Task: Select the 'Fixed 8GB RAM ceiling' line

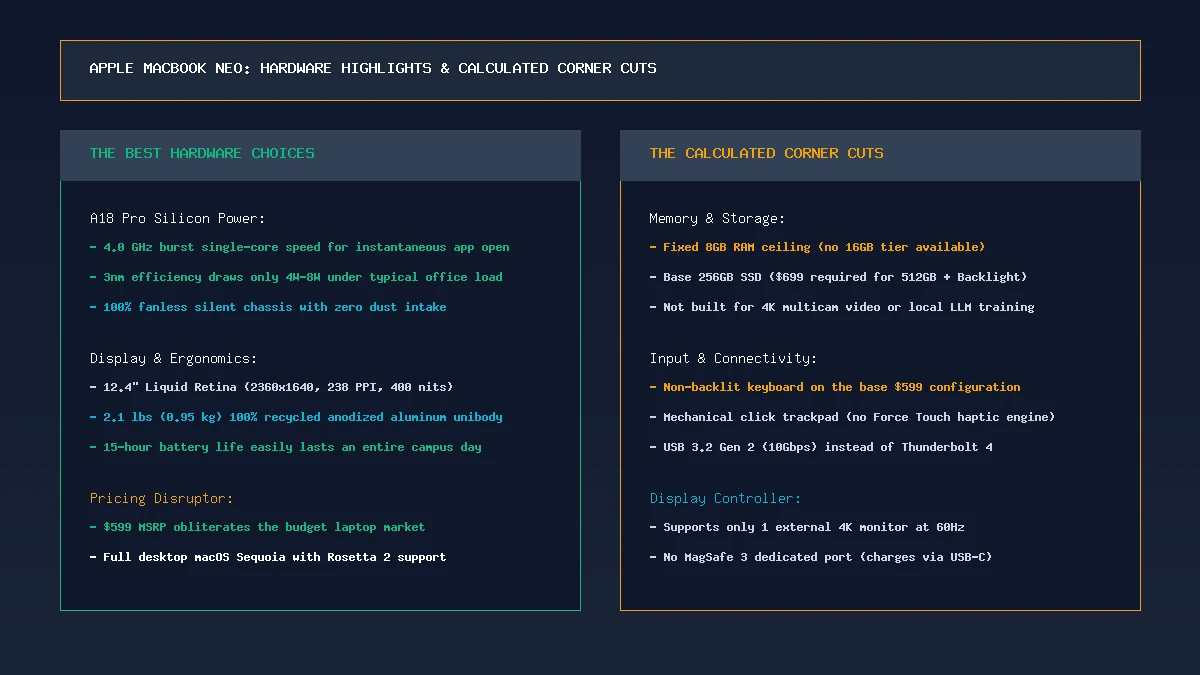Action: [x=817, y=247]
